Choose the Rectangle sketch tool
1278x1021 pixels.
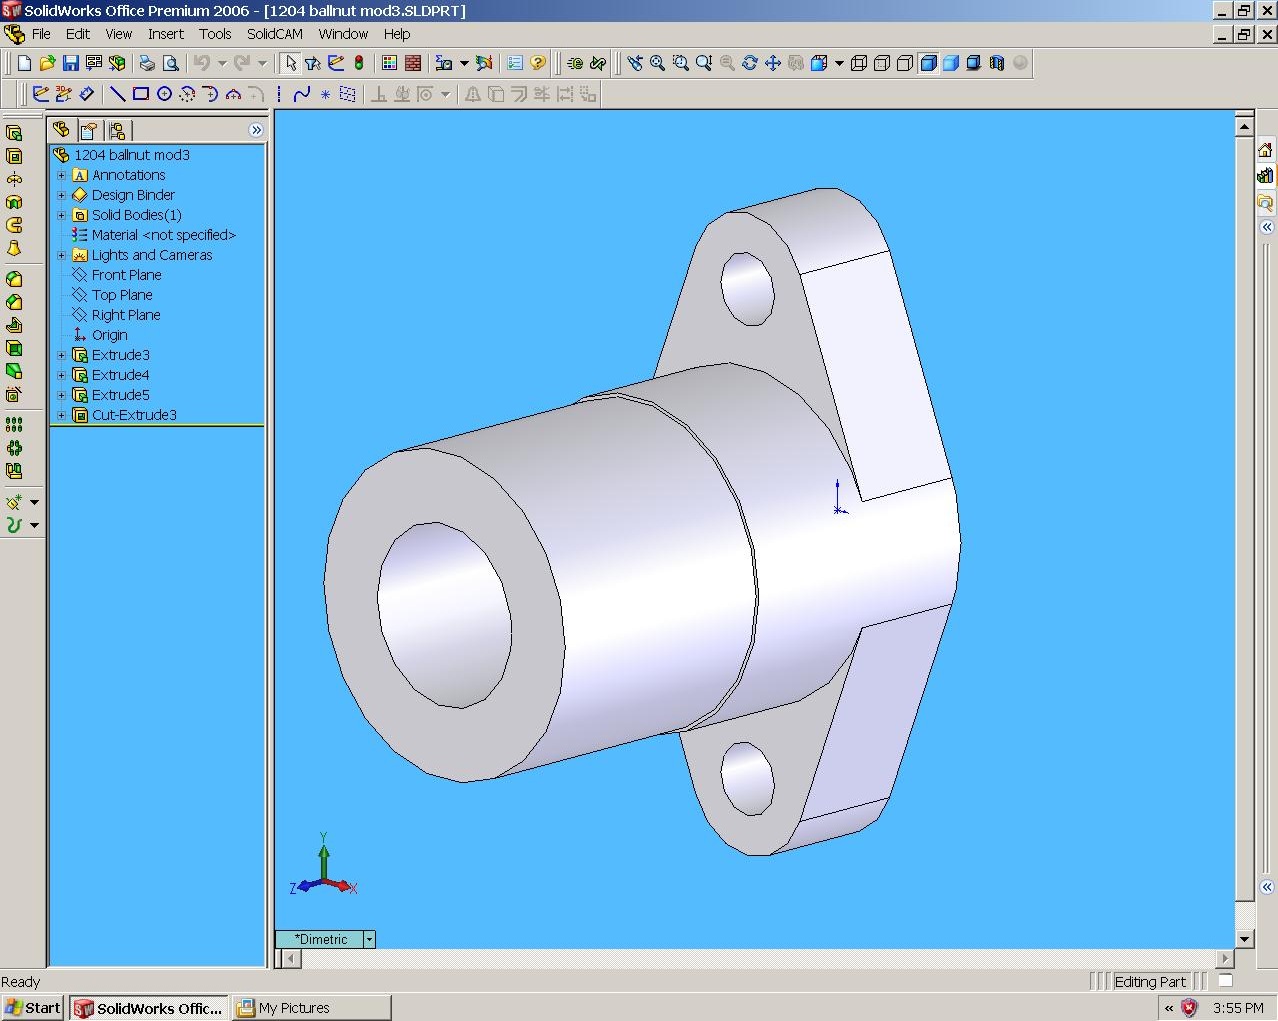141,94
